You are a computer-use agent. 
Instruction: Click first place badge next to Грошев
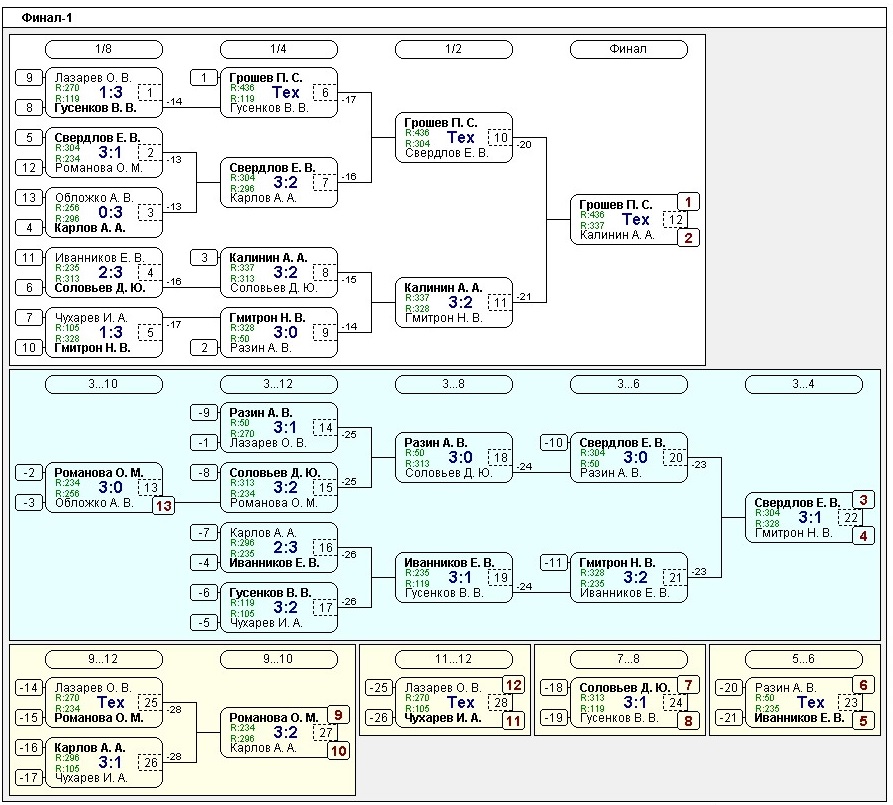689,203
